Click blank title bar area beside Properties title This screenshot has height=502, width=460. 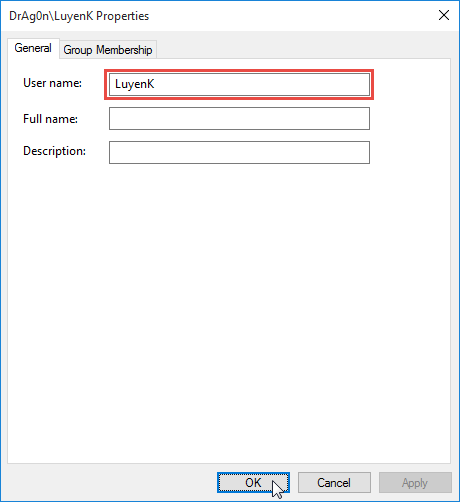pyautogui.click(x=290, y=16)
